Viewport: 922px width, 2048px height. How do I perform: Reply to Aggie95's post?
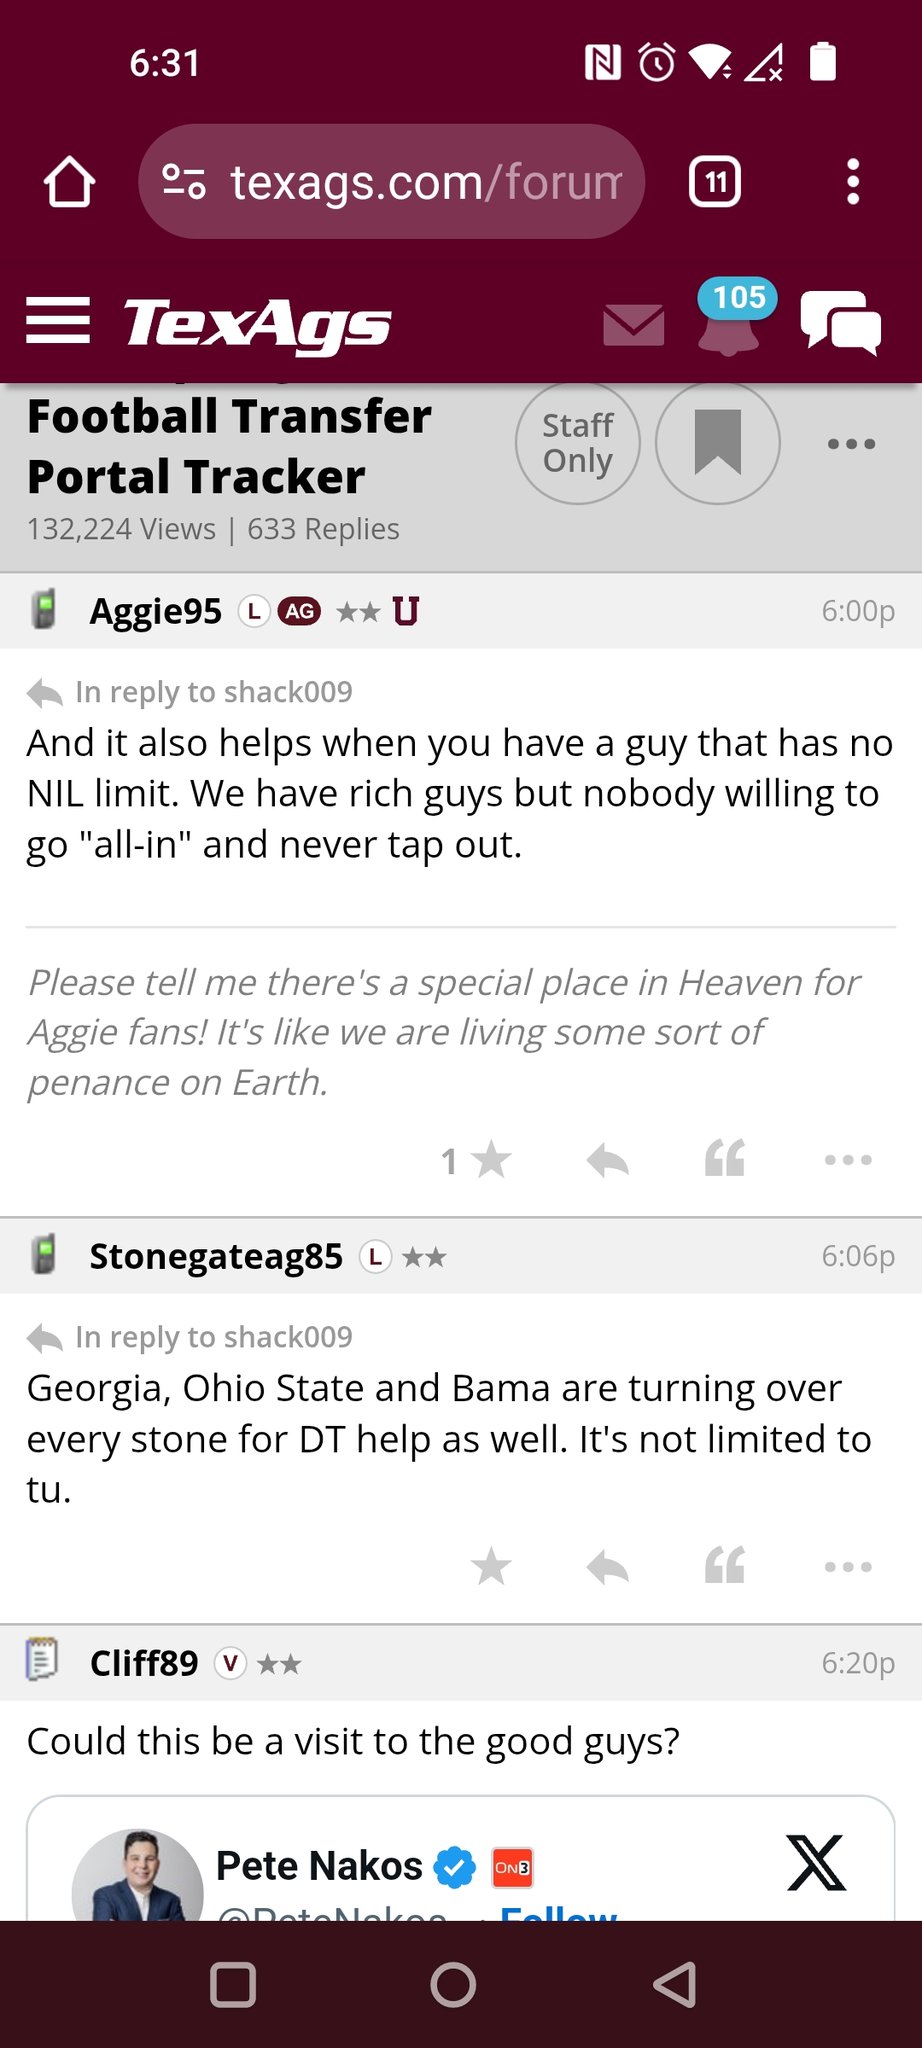pos(607,1160)
